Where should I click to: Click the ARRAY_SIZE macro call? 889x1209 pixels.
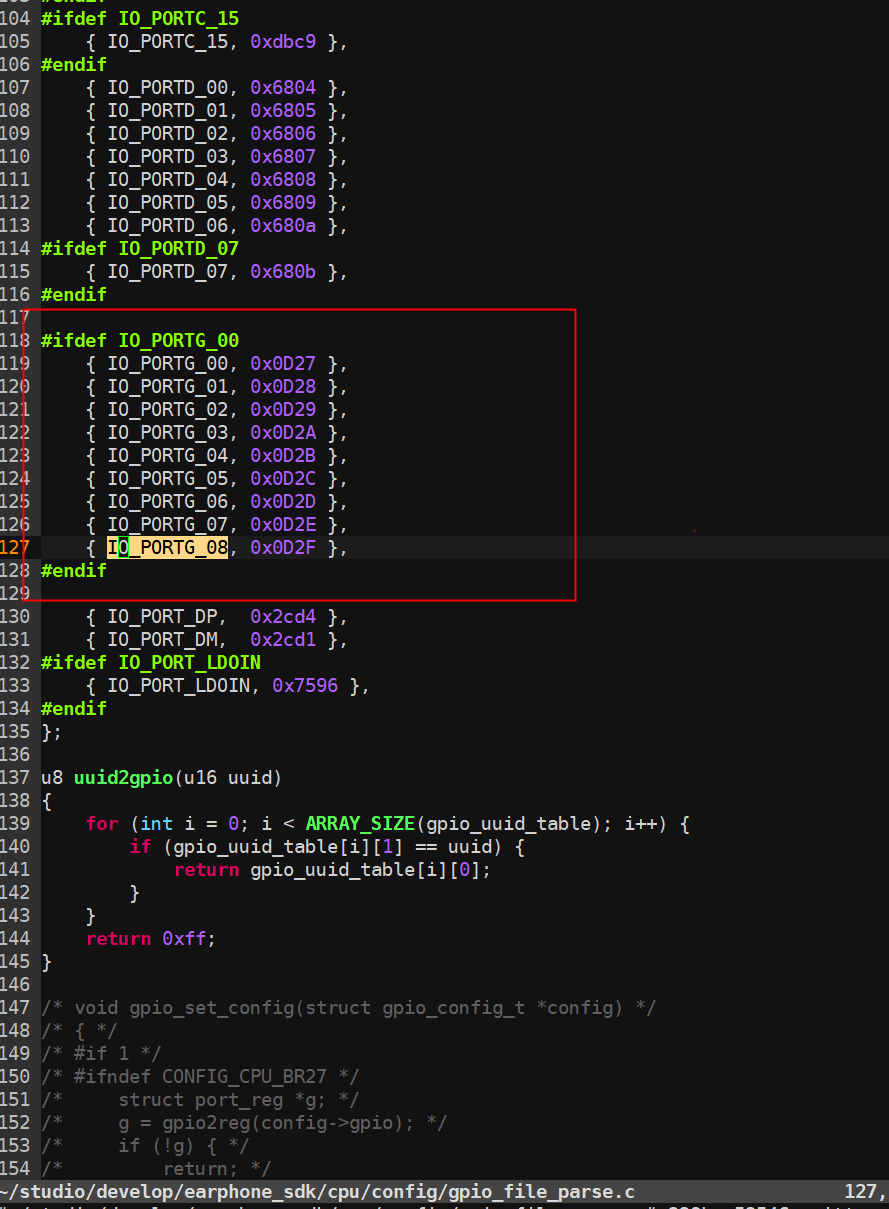pyautogui.click(x=360, y=824)
